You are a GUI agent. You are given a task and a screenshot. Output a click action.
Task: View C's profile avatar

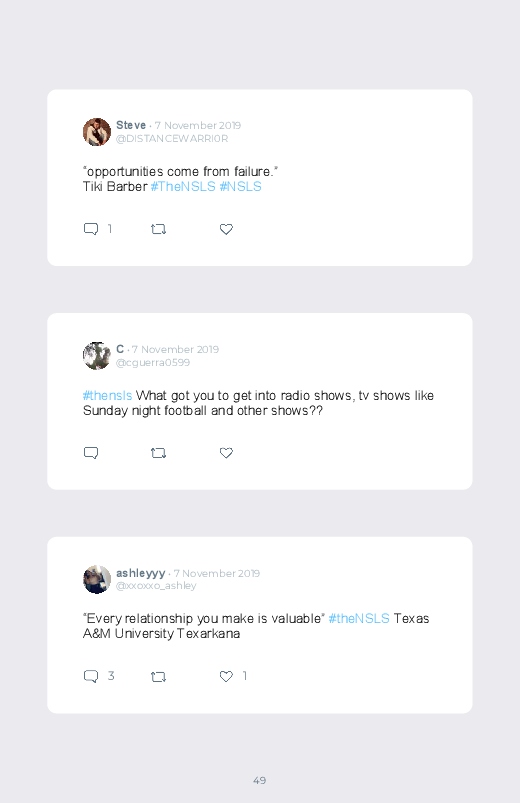97,356
